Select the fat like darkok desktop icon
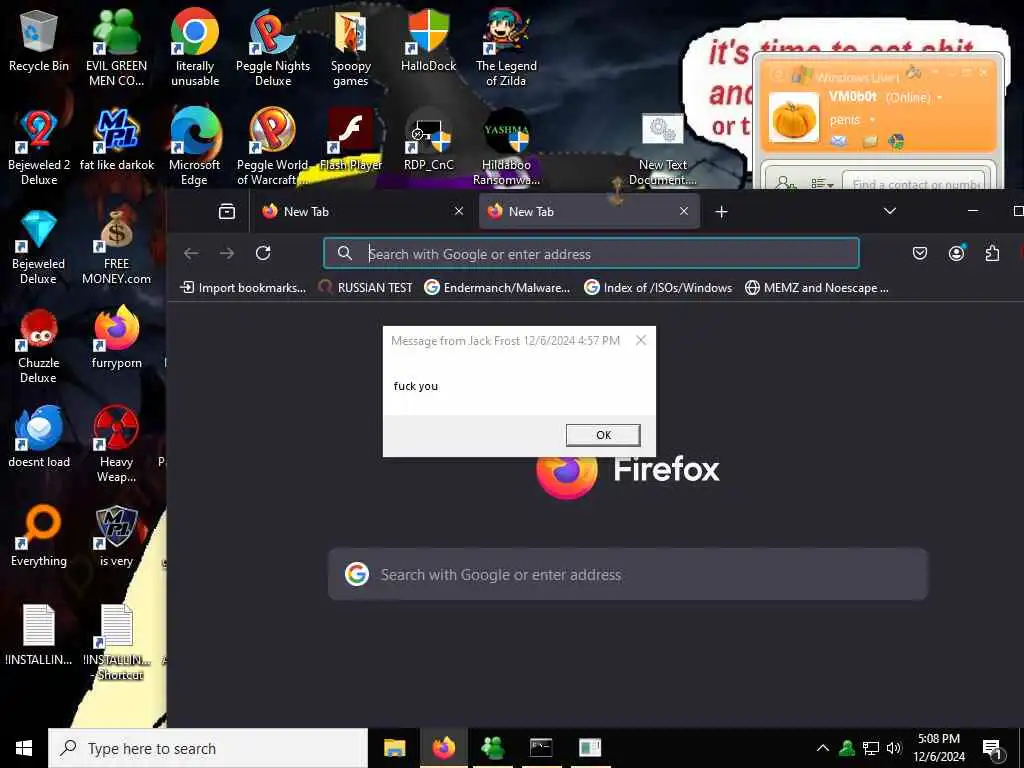This screenshot has height=768, width=1024. coord(116,139)
